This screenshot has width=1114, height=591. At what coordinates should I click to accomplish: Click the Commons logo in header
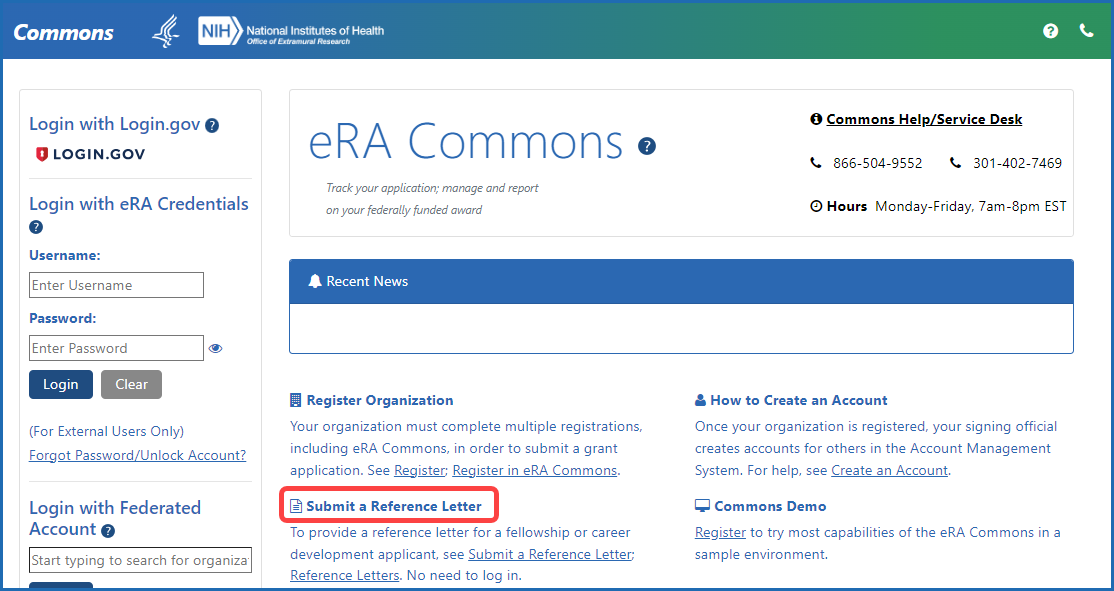[63, 32]
